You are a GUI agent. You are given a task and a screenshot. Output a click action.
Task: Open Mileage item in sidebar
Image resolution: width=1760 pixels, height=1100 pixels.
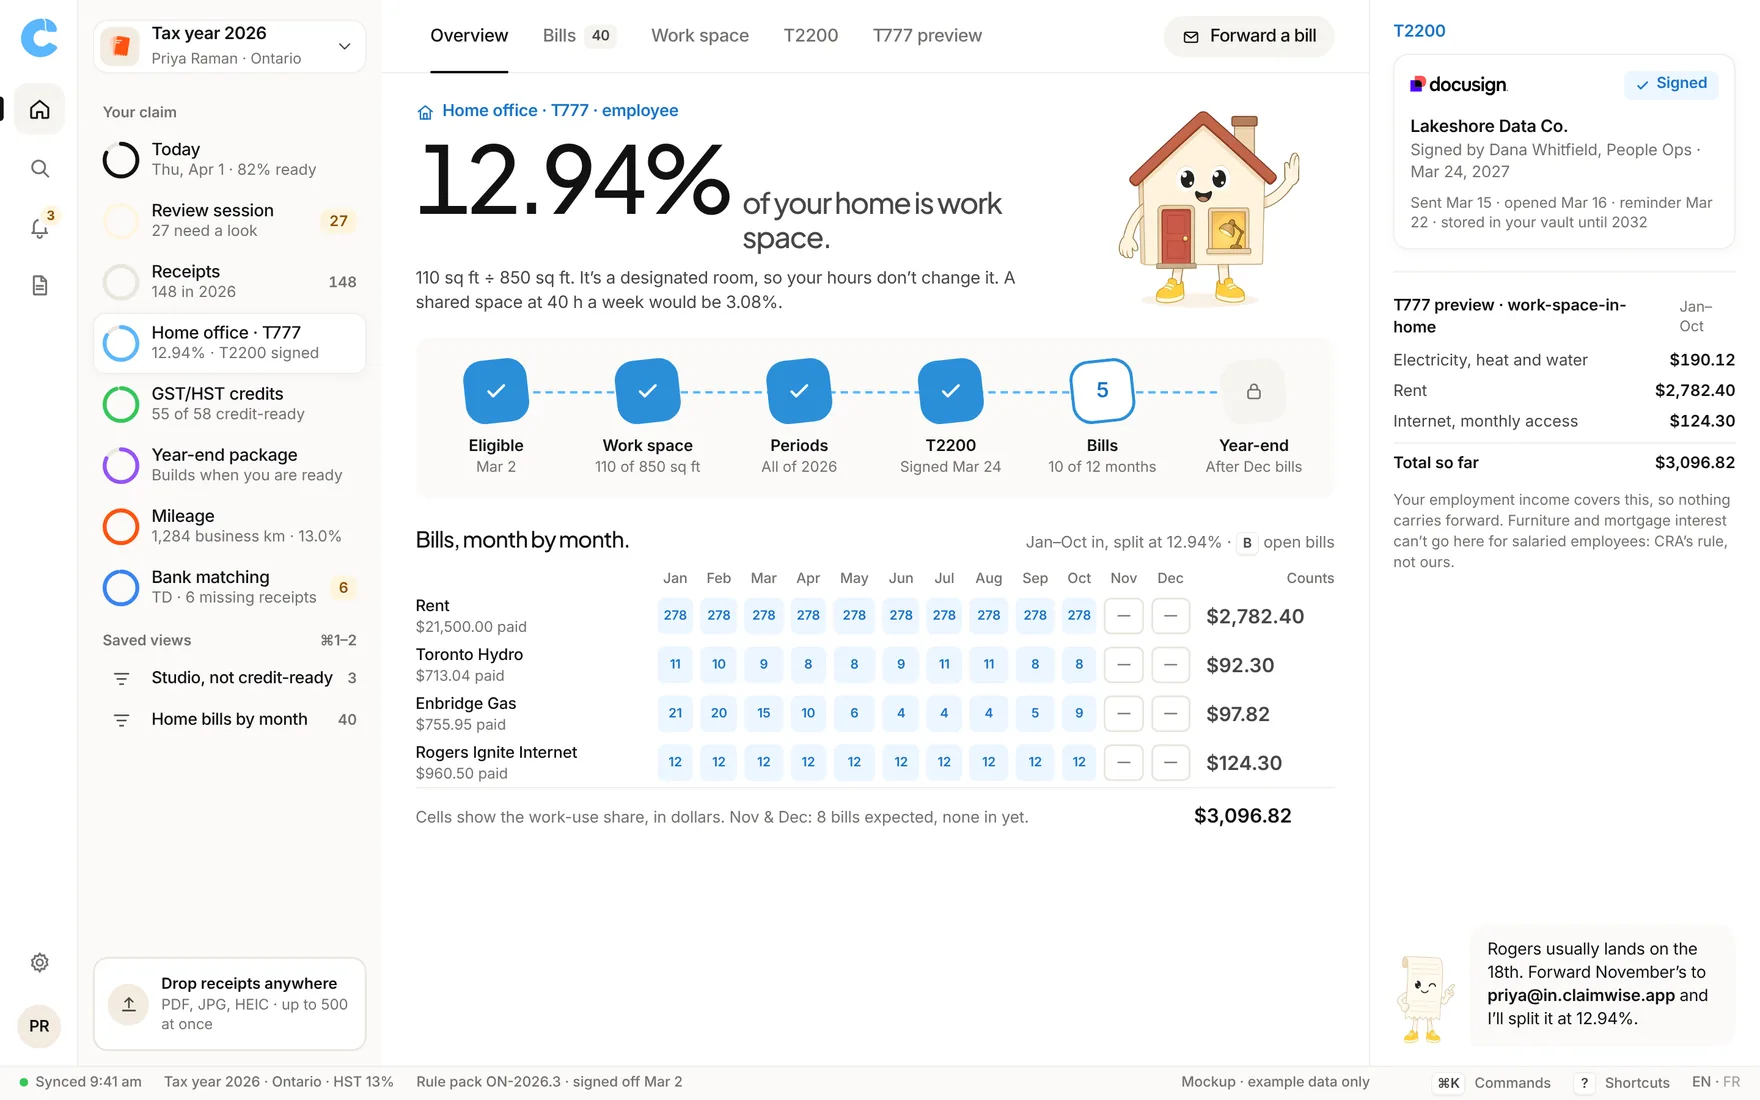[x=230, y=525]
